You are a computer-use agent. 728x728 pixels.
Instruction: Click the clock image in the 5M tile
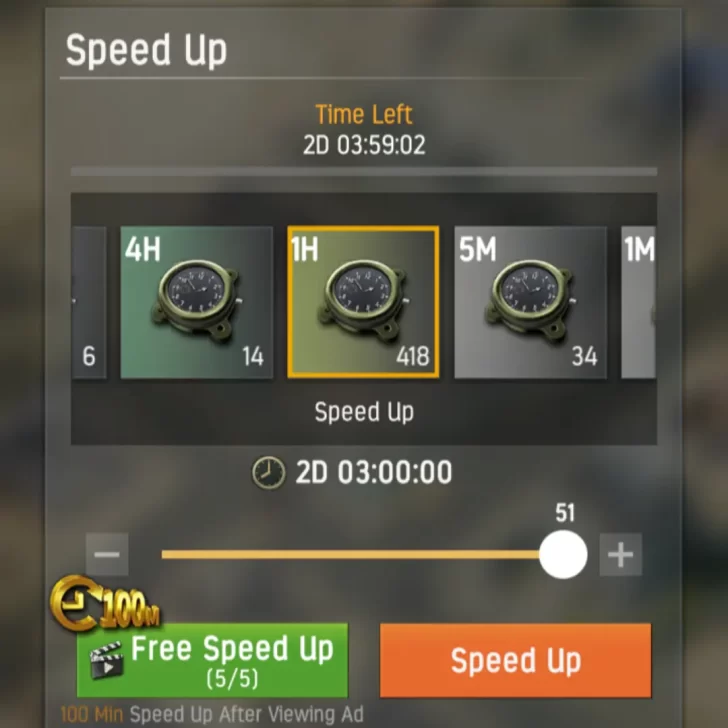530,300
